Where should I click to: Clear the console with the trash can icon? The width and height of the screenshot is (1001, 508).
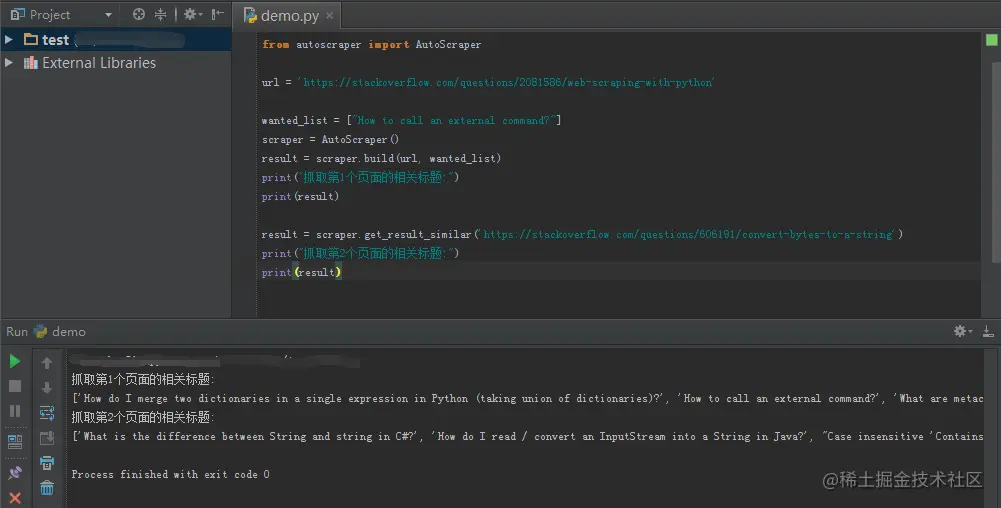(47, 488)
